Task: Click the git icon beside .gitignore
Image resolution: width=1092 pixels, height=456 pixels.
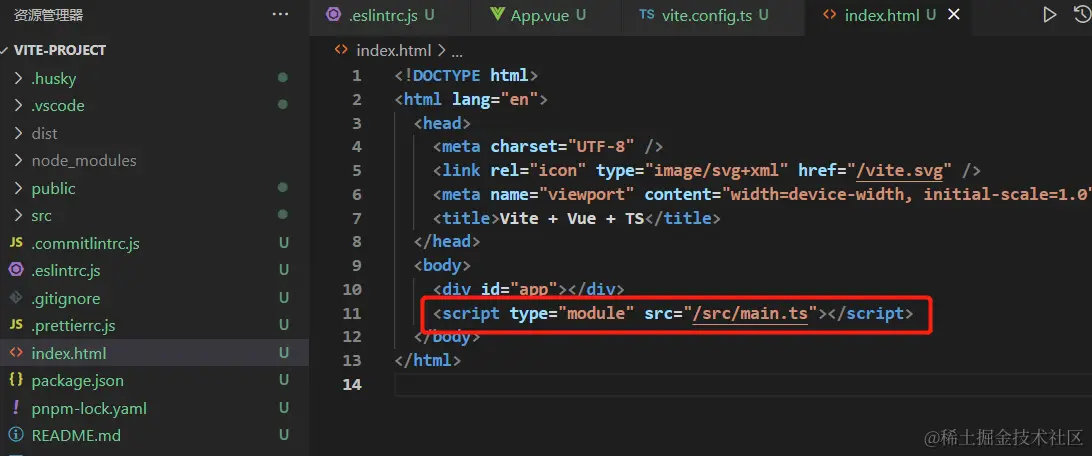Action: point(15,299)
